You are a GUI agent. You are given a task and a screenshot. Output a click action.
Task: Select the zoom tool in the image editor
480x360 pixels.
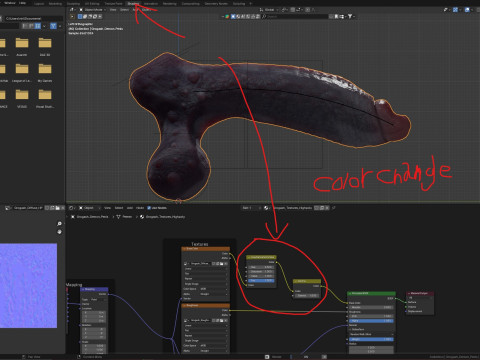[59, 224]
